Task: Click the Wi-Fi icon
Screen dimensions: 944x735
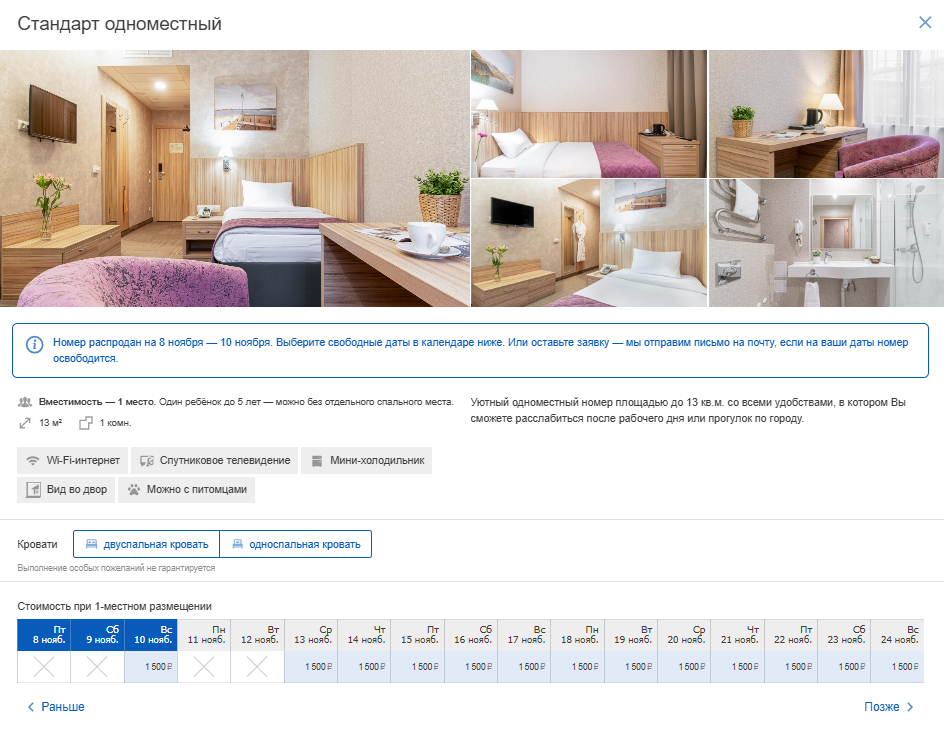Action: pyautogui.click(x=33, y=461)
